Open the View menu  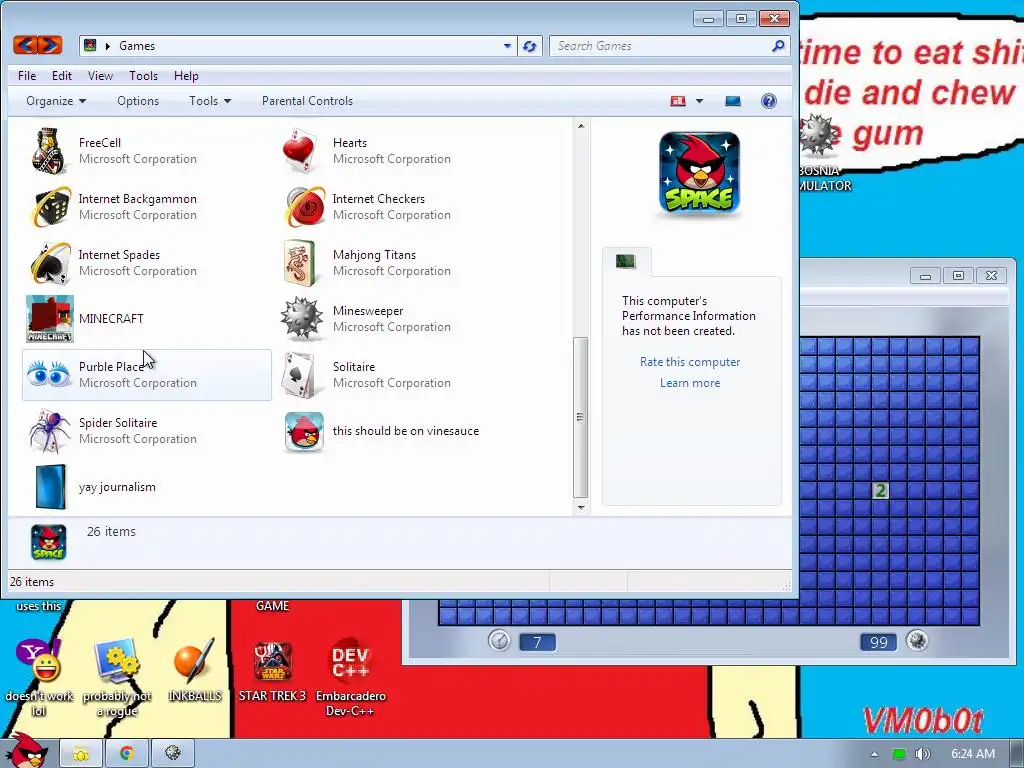tap(100, 76)
